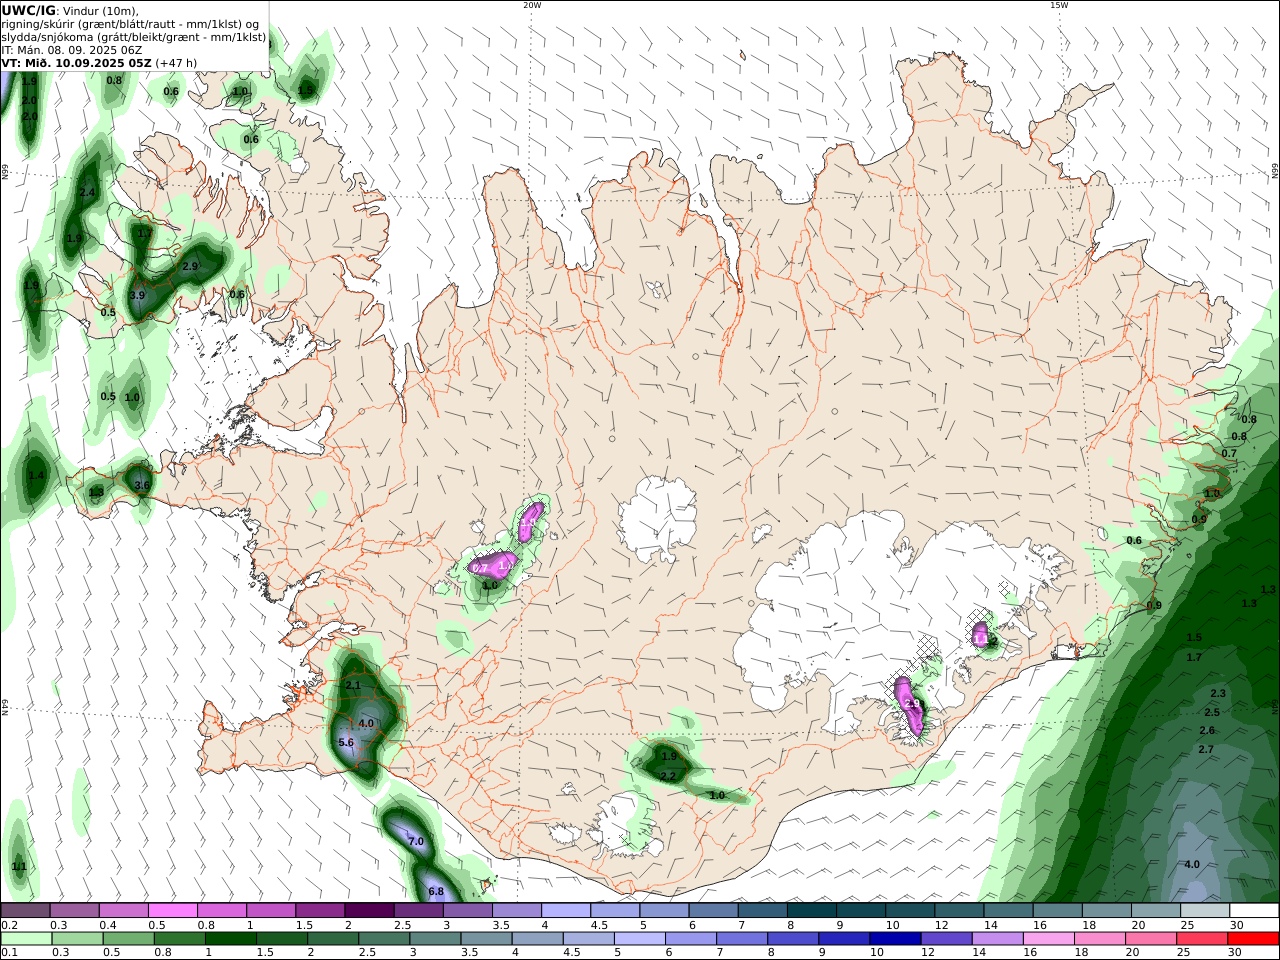Click the Mýrdalsjökull glacier on the south coast
The width and height of the screenshot is (1280, 960).
[x=625, y=825]
